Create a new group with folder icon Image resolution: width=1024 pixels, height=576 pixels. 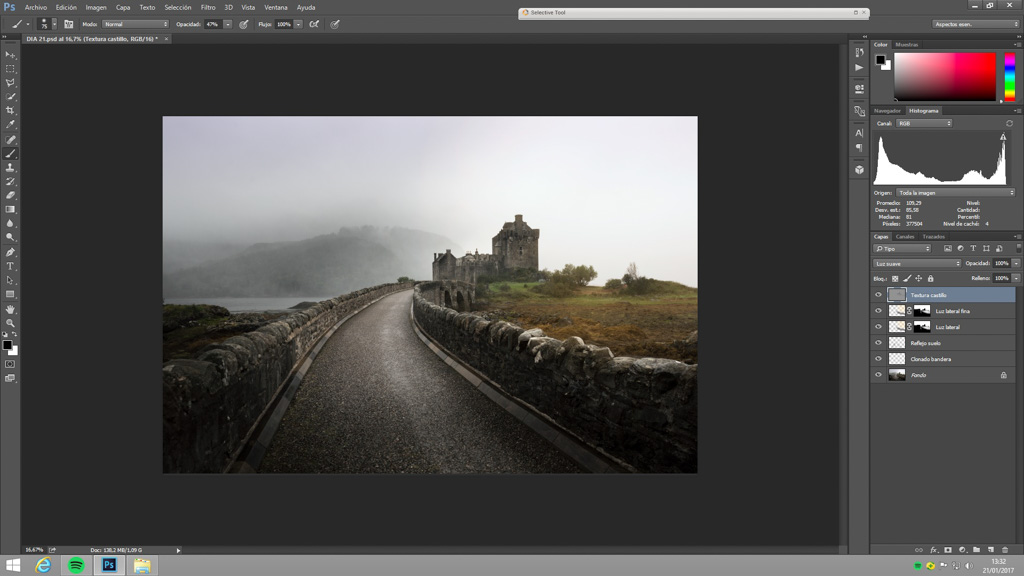pos(976,549)
